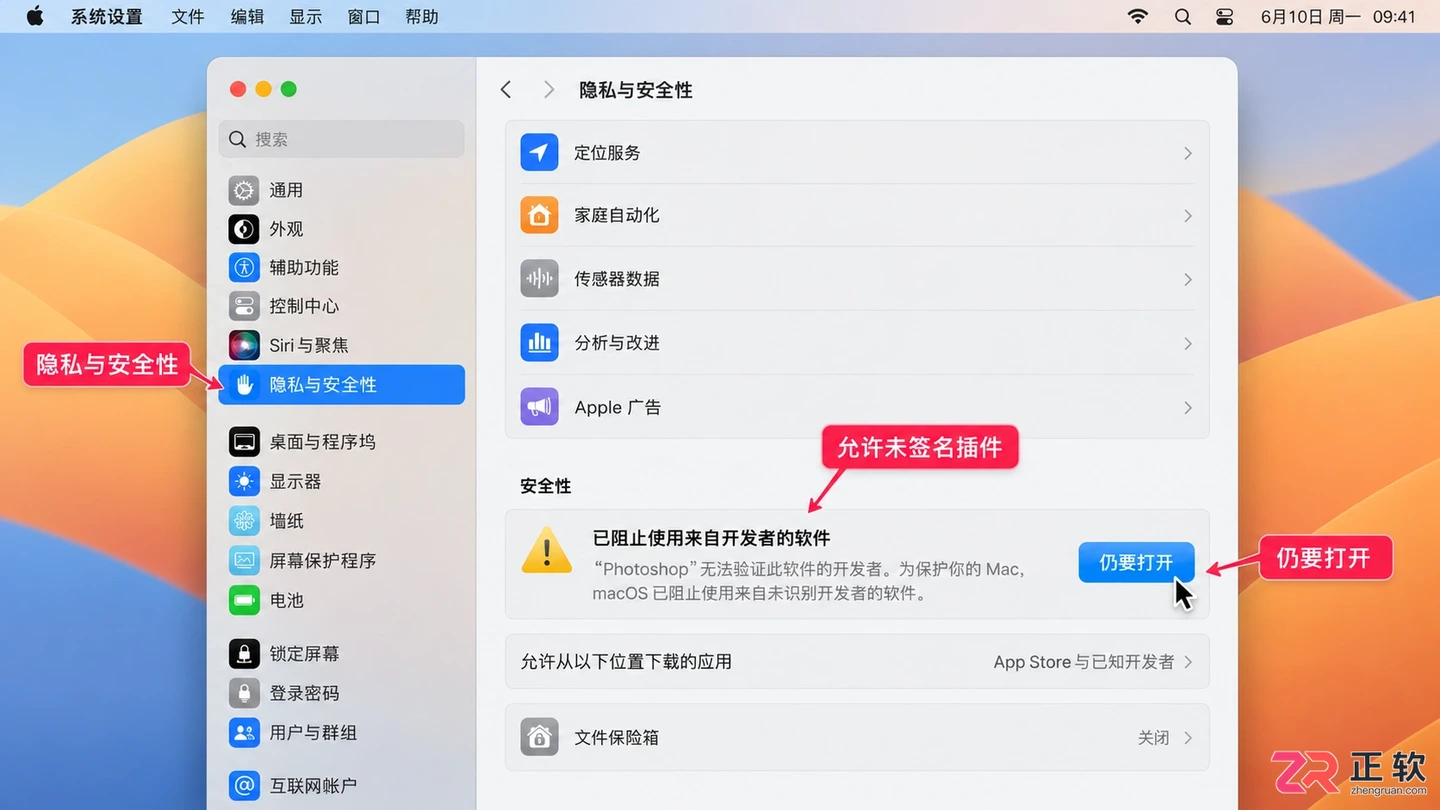Expand the 分析与改进 row chevron
The width and height of the screenshot is (1440, 810).
tap(1188, 343)
